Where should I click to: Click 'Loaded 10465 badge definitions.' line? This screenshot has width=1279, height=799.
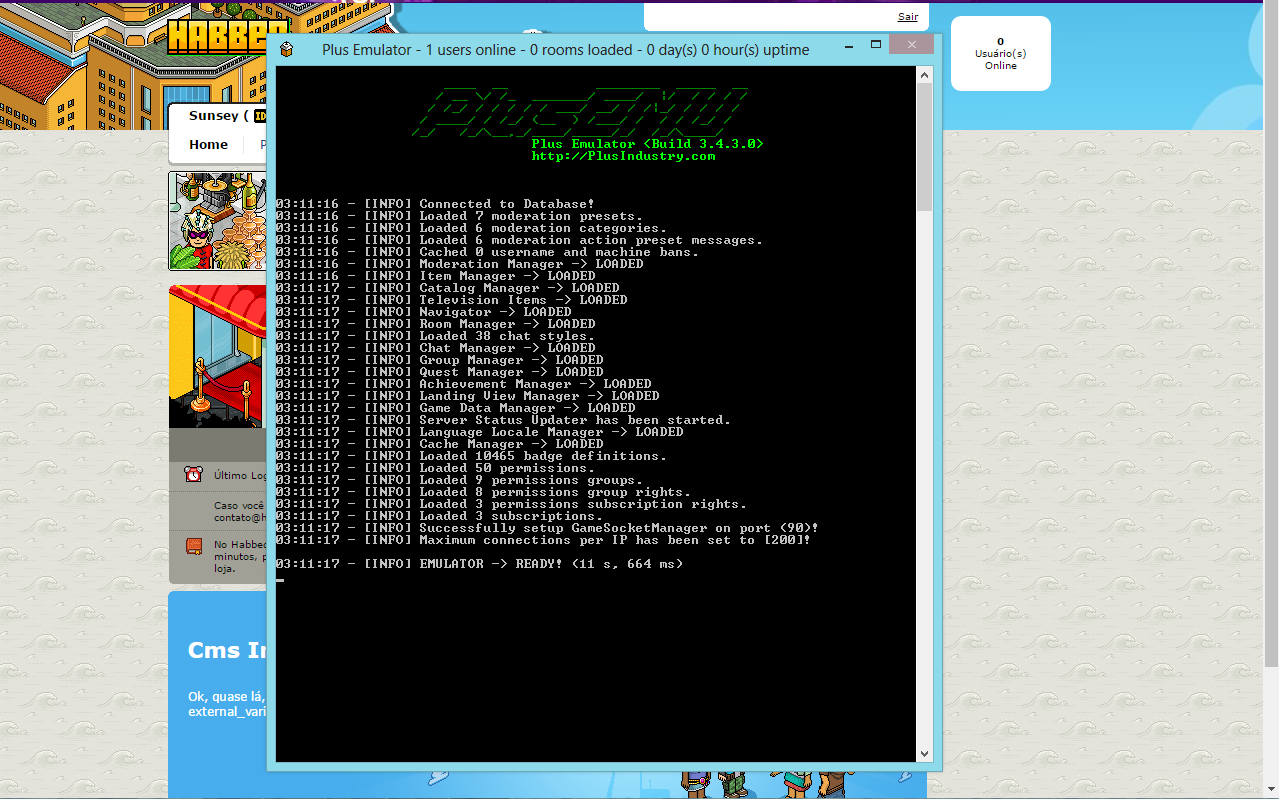471,456
